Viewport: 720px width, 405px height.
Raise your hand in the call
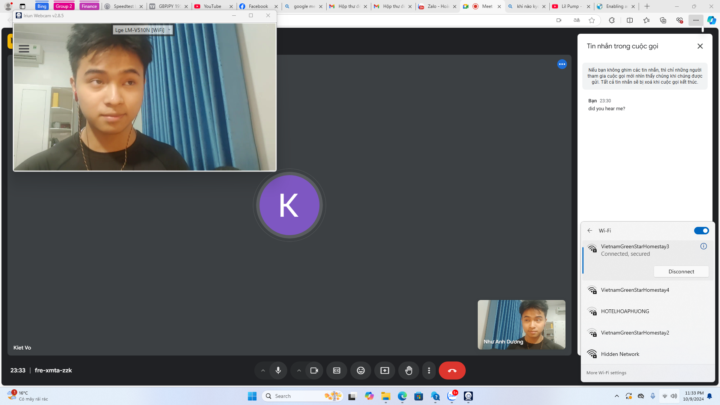pyautogui.click(x=408, y=371)
